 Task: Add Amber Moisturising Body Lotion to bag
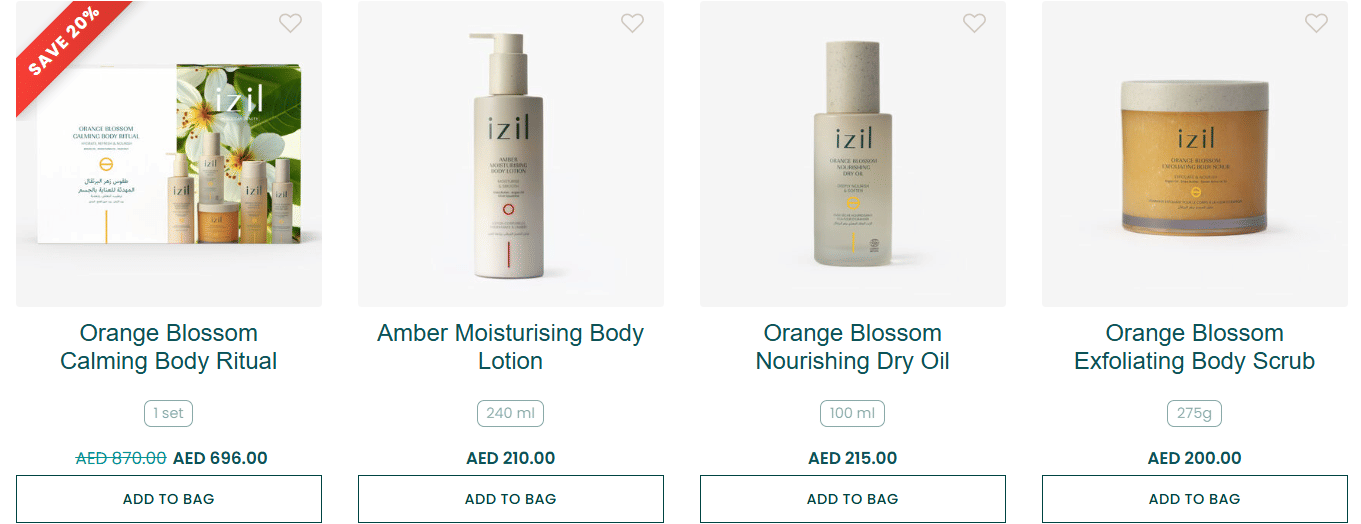(511, 499)
